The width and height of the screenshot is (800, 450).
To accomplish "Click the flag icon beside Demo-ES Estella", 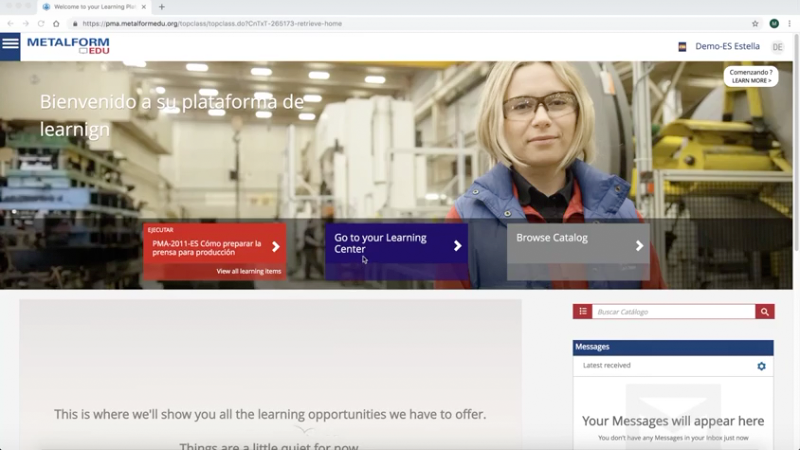I will pos(682,46).
